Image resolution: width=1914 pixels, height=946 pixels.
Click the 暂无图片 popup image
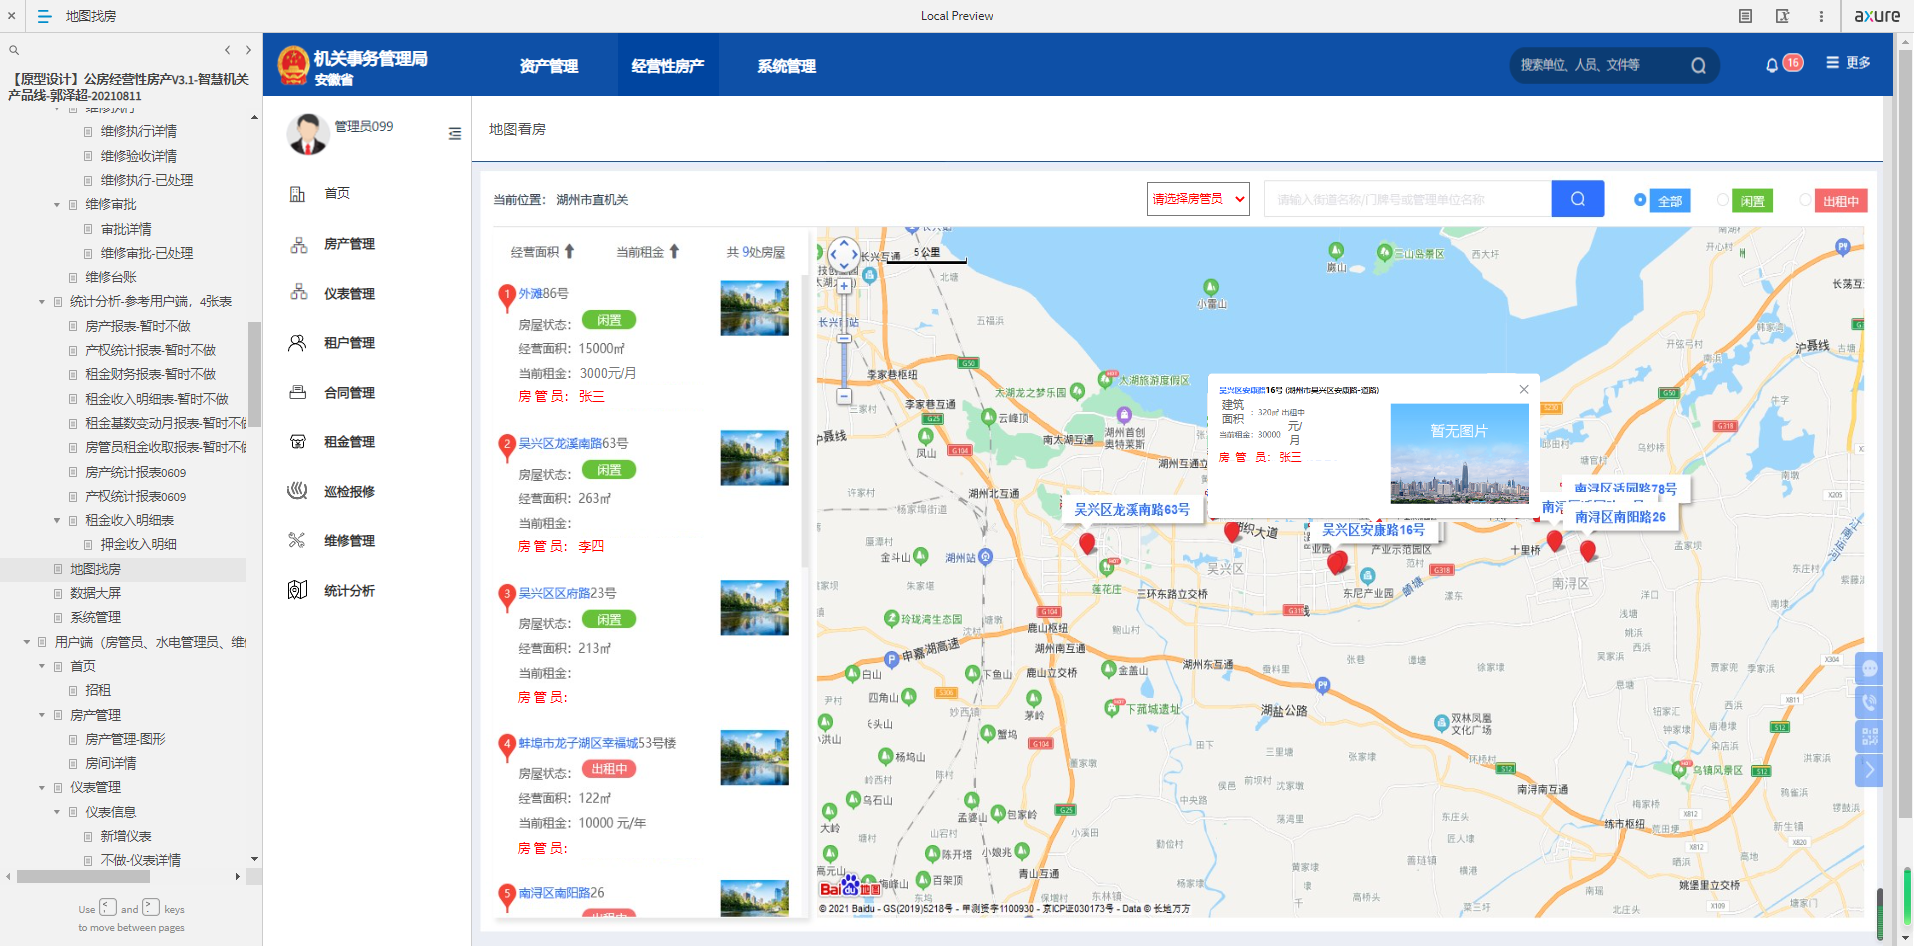(x=1459, y=453)
